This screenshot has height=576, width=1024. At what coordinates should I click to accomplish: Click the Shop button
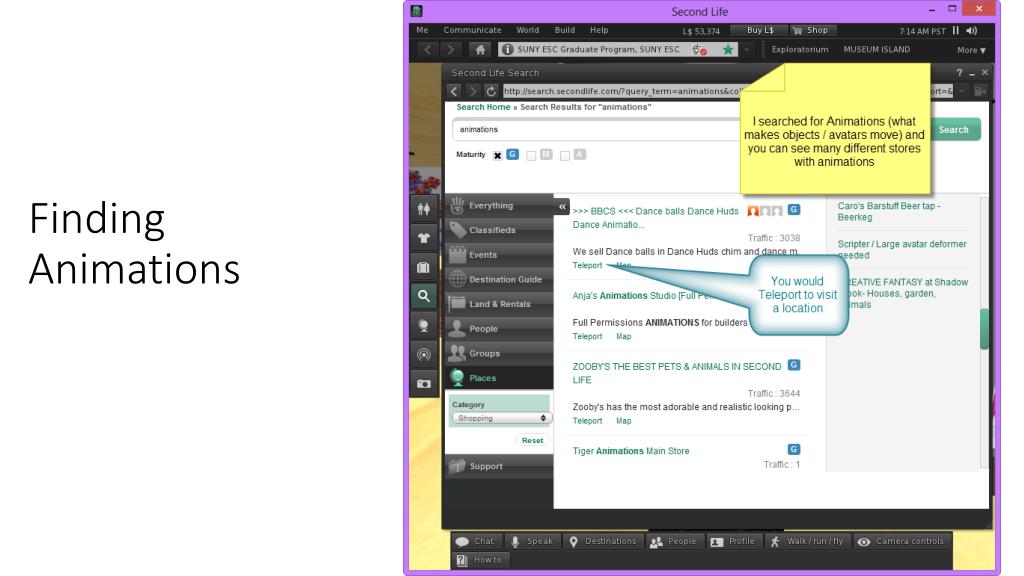coord(810,31)
